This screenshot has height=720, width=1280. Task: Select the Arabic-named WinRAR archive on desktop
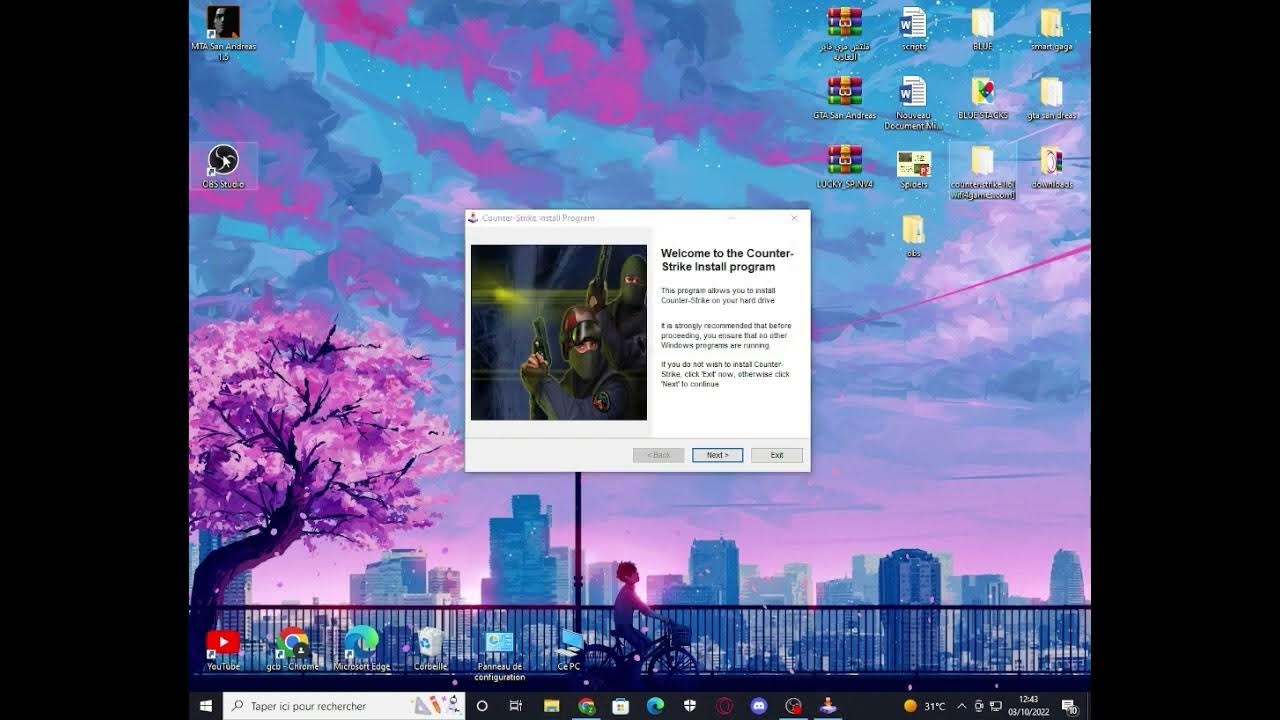pyautogui.click(x=845, y=32)
